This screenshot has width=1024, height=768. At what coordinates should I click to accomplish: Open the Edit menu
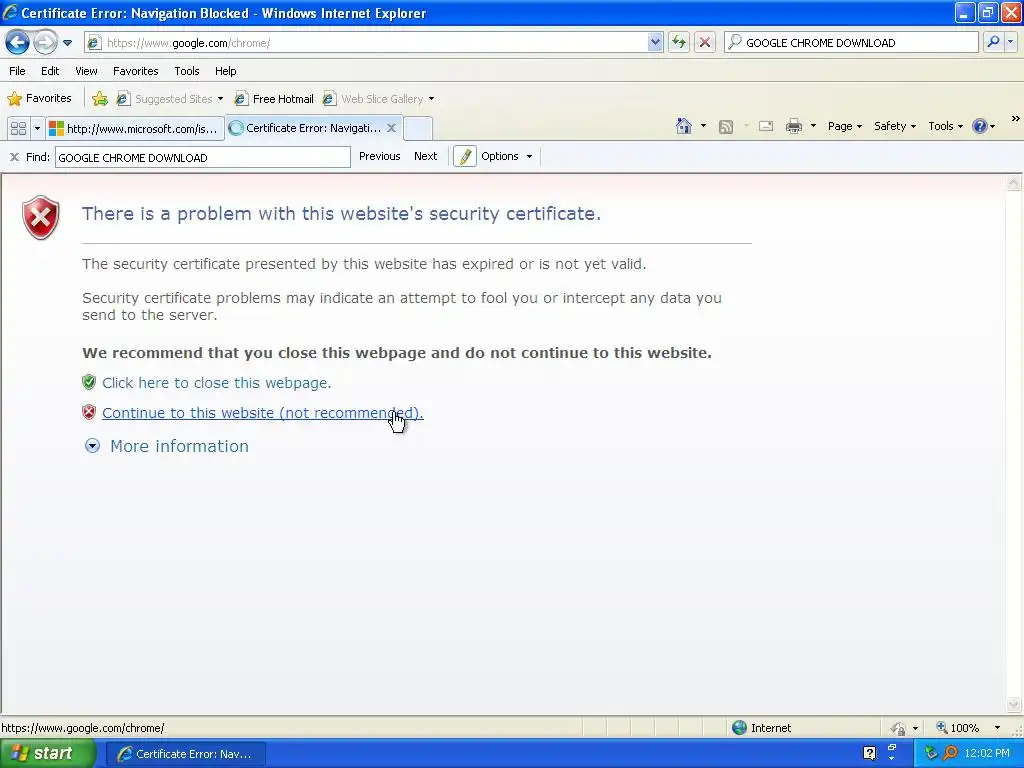(50, 71)
